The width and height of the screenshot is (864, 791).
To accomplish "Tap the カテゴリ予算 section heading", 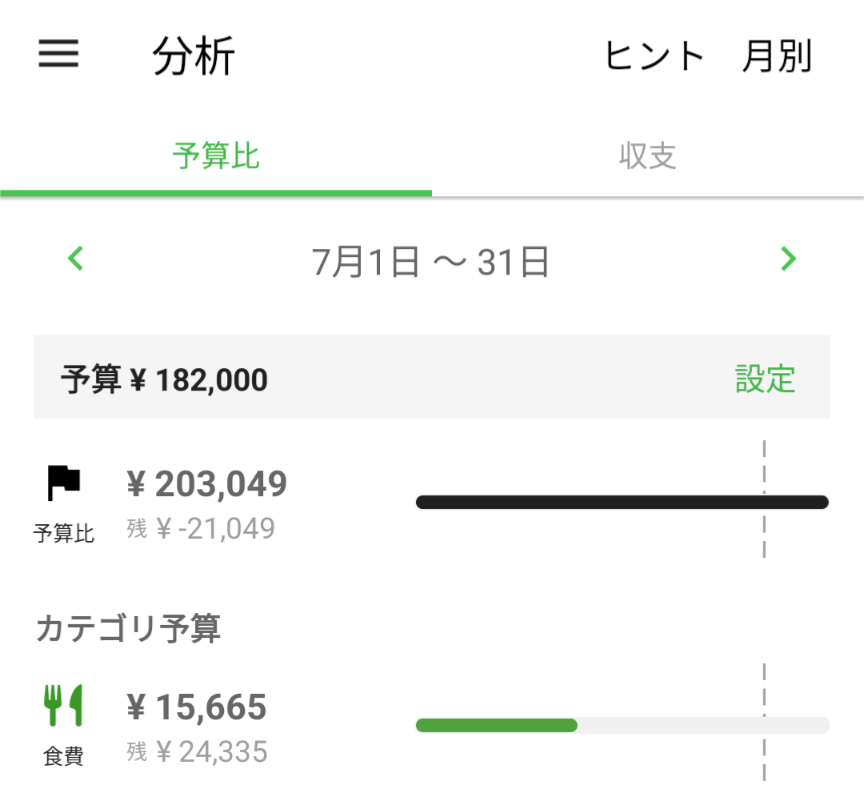I will [128, 628].
